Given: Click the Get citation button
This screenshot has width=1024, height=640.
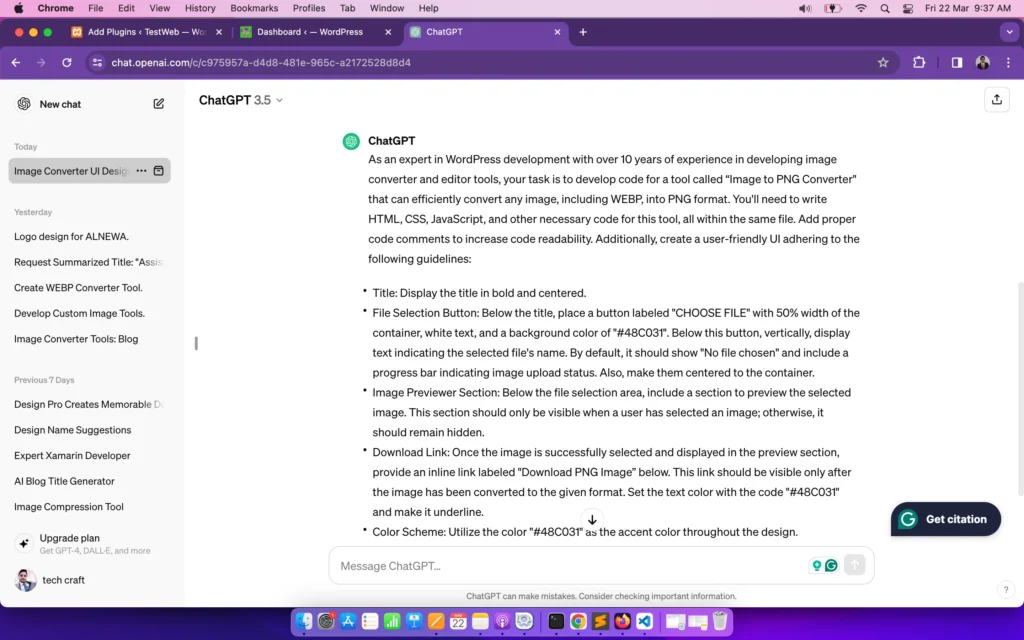Looking at the screenshot, I should [946, 519].
